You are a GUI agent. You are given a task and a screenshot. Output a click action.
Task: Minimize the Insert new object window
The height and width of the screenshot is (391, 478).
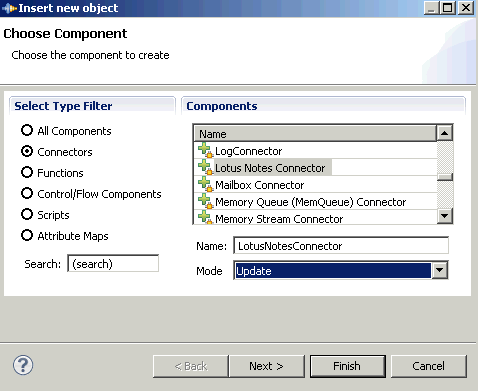point(431,8)
